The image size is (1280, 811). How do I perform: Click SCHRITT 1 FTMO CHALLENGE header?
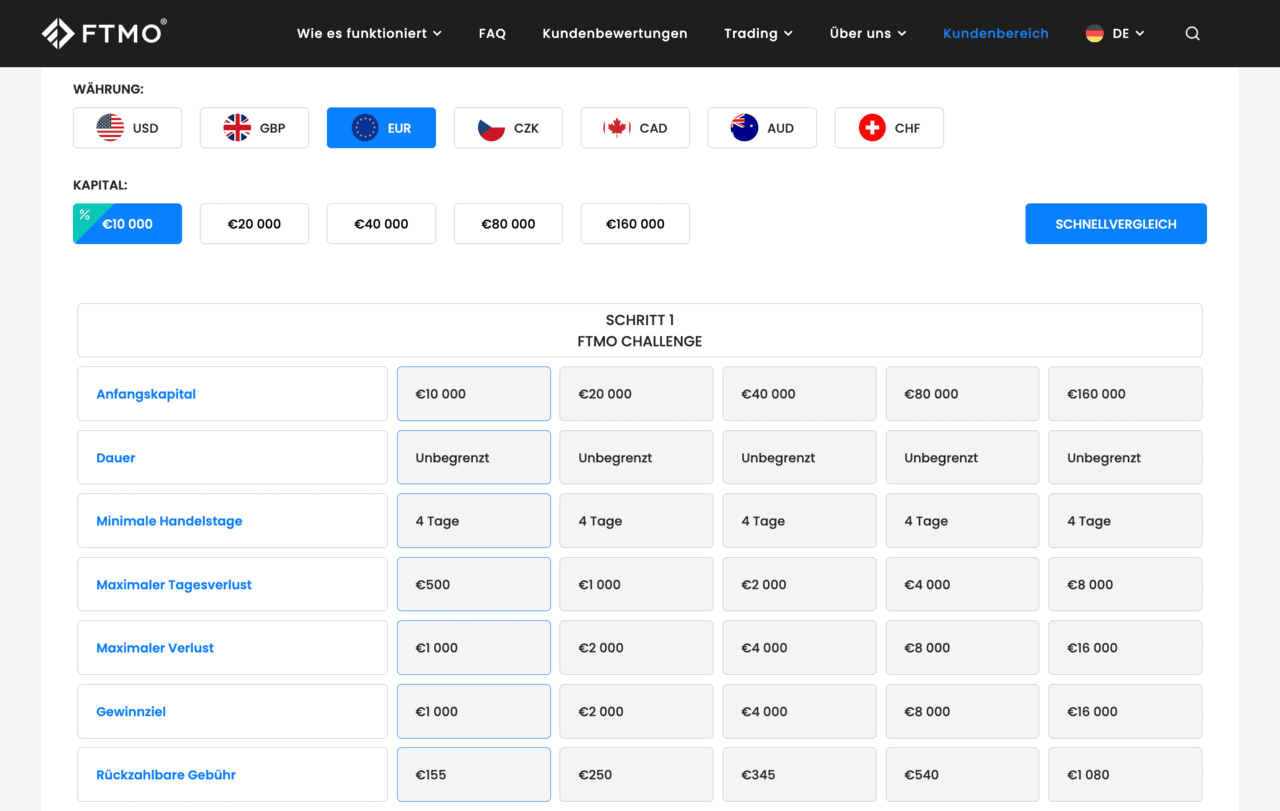point(640,330)
